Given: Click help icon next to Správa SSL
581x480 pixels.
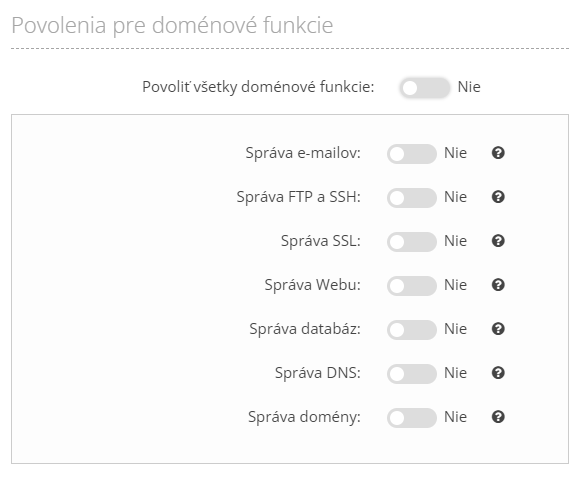Looking at the screenshot, I should point(498,241).
